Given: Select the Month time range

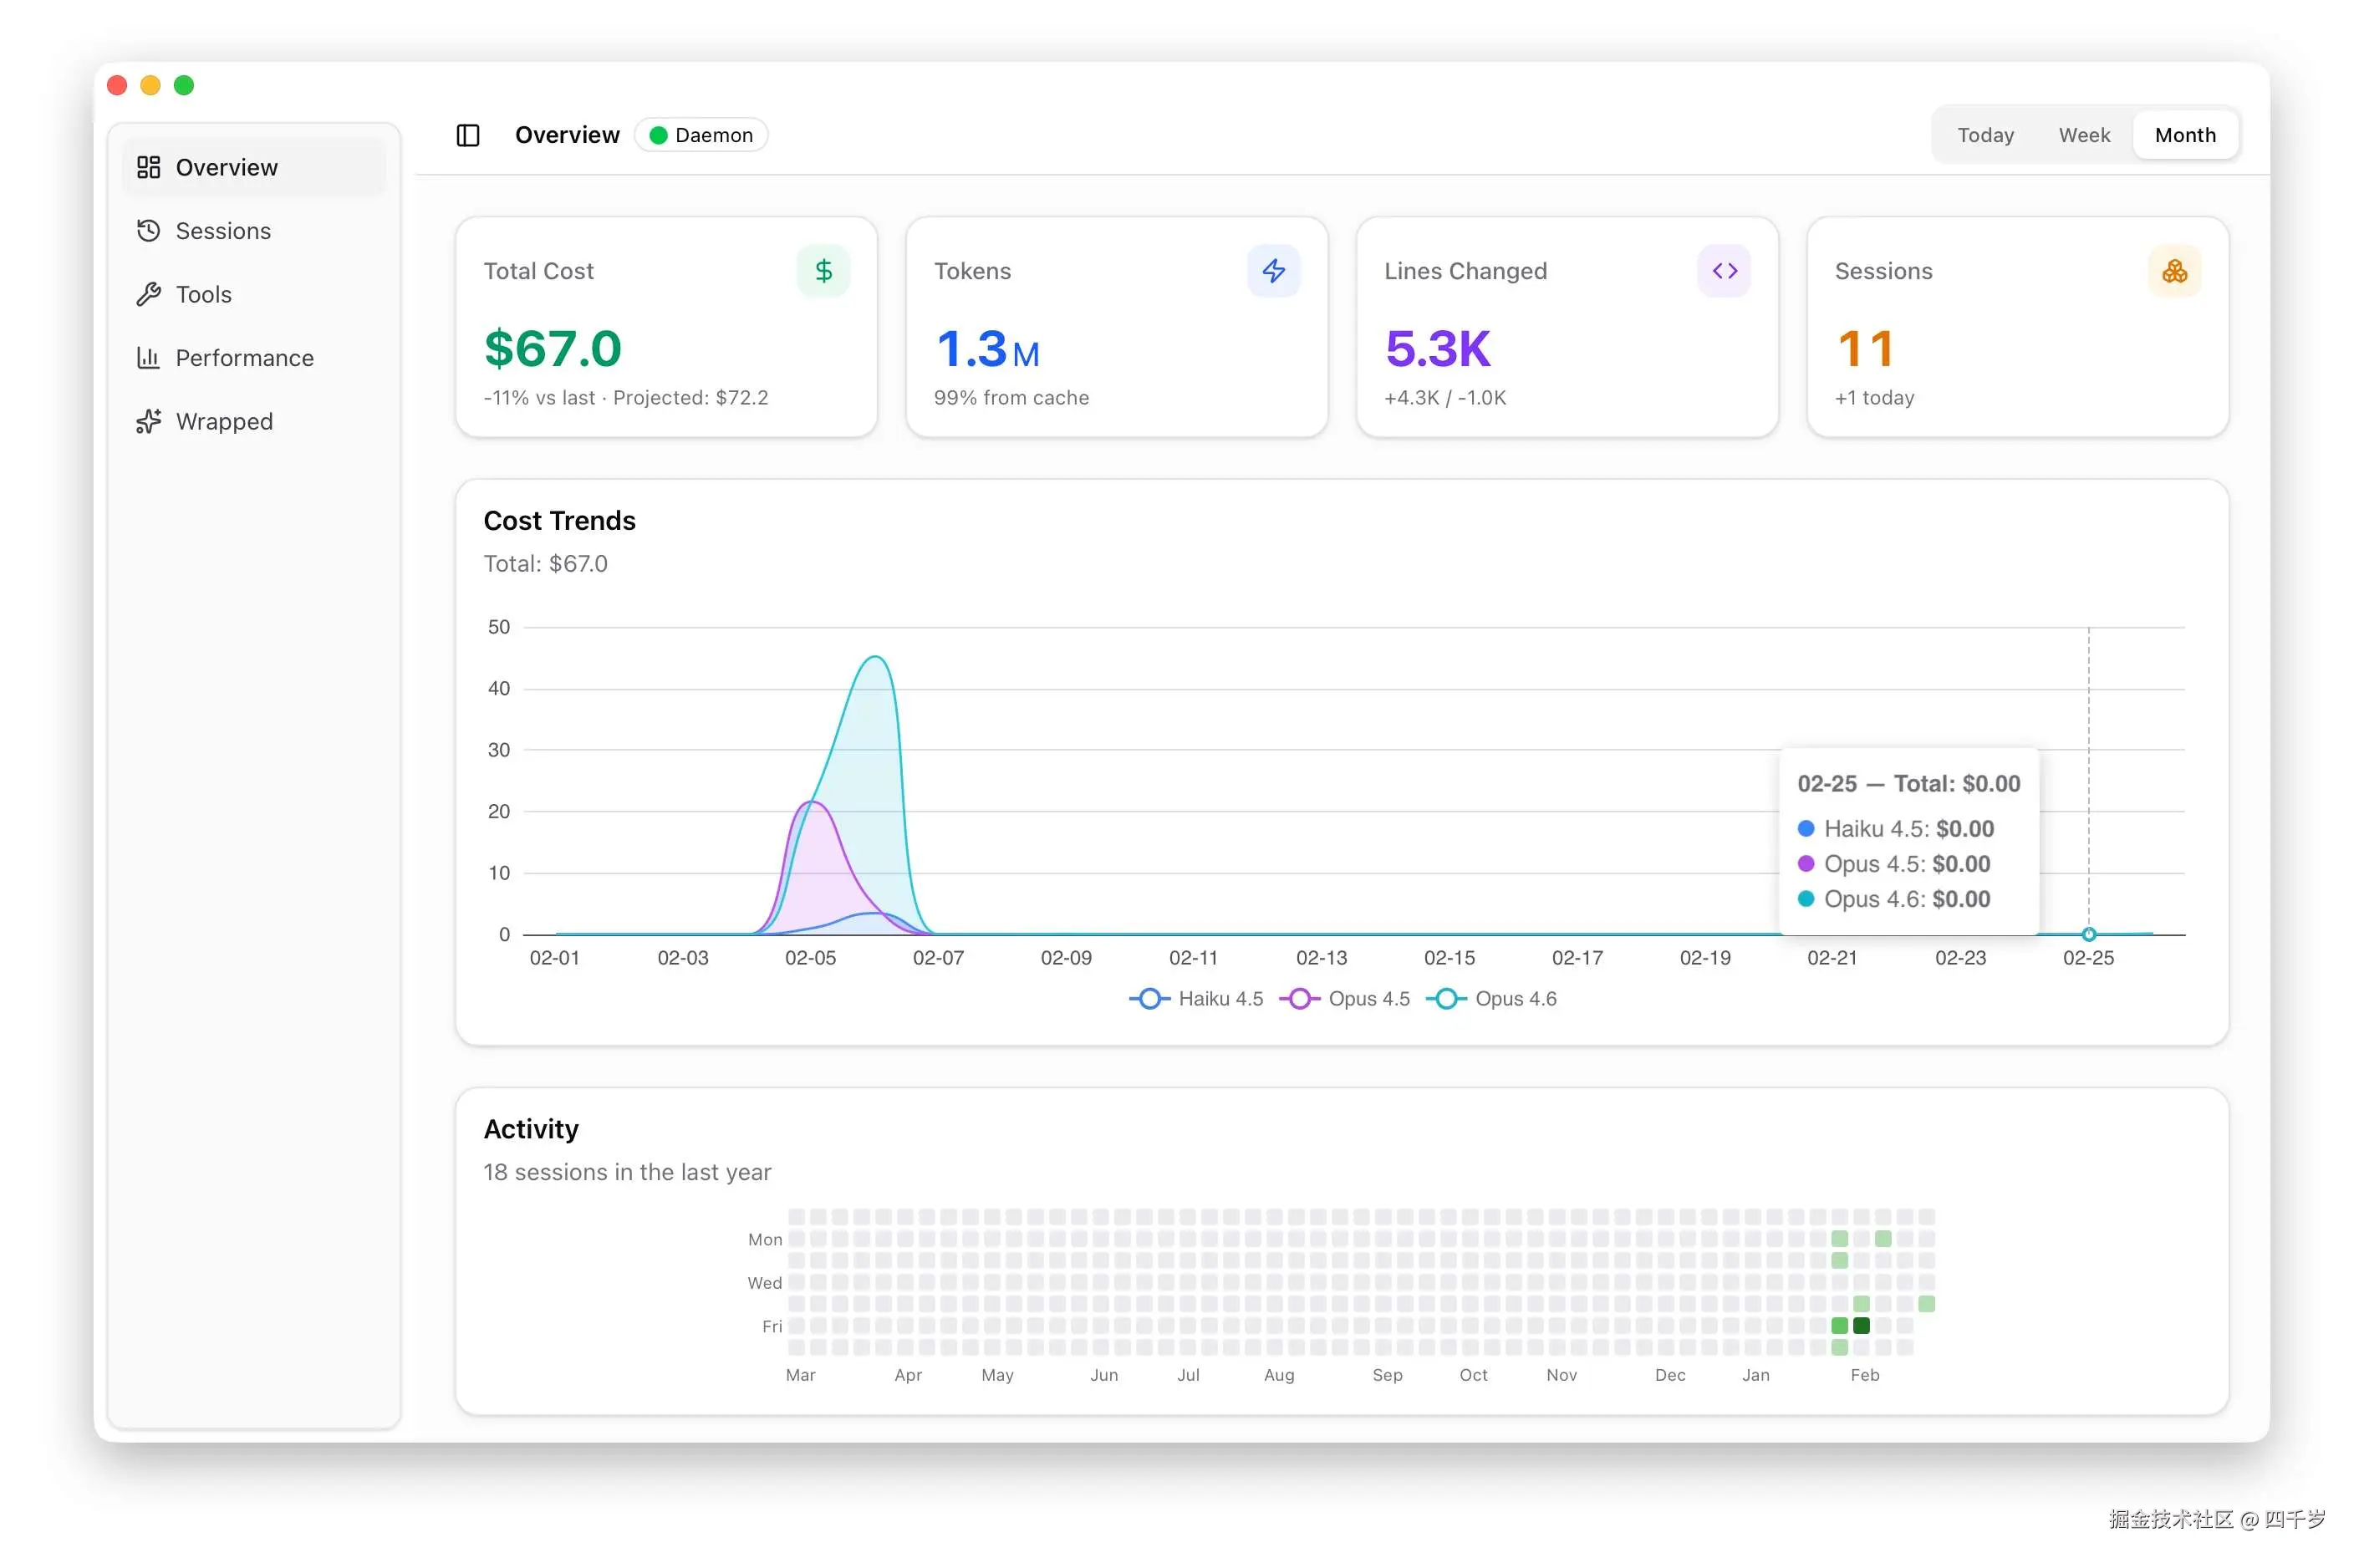Looking at the screenshot, I should (x=2185, y=135).
